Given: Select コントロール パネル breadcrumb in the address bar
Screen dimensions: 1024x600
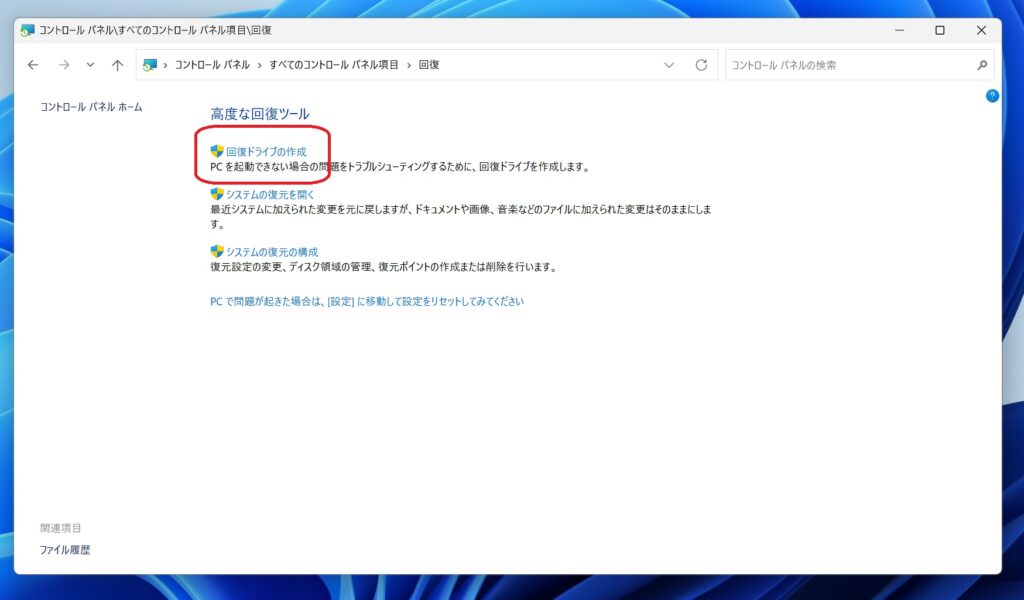Looking at the screenshot, I should click(212, 65).
